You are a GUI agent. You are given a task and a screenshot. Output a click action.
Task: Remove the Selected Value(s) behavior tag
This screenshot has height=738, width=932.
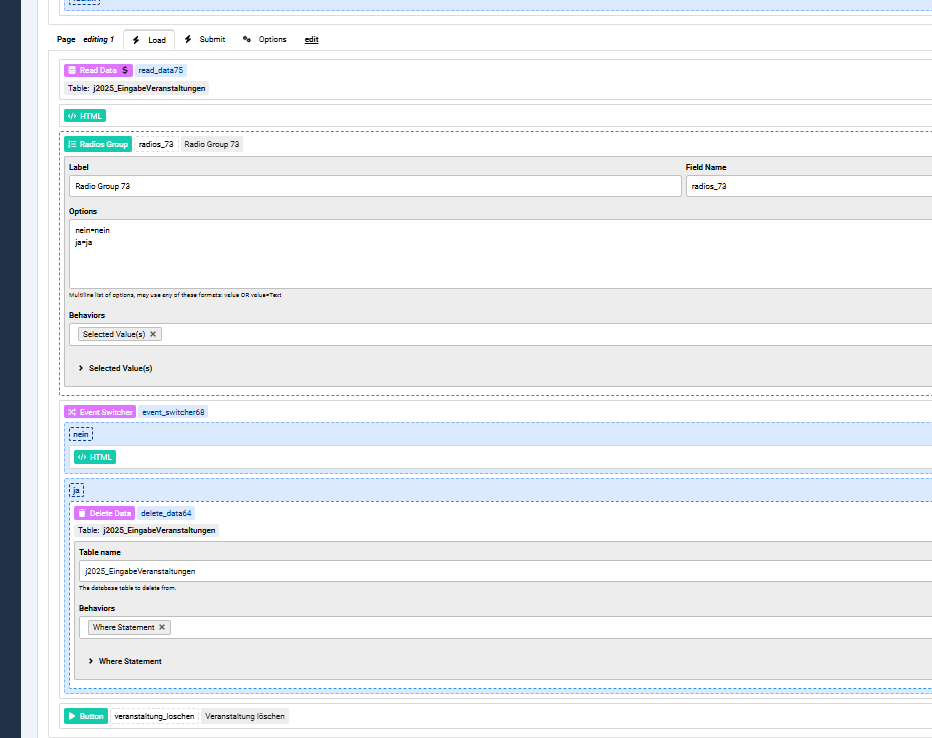click(153, 334)
